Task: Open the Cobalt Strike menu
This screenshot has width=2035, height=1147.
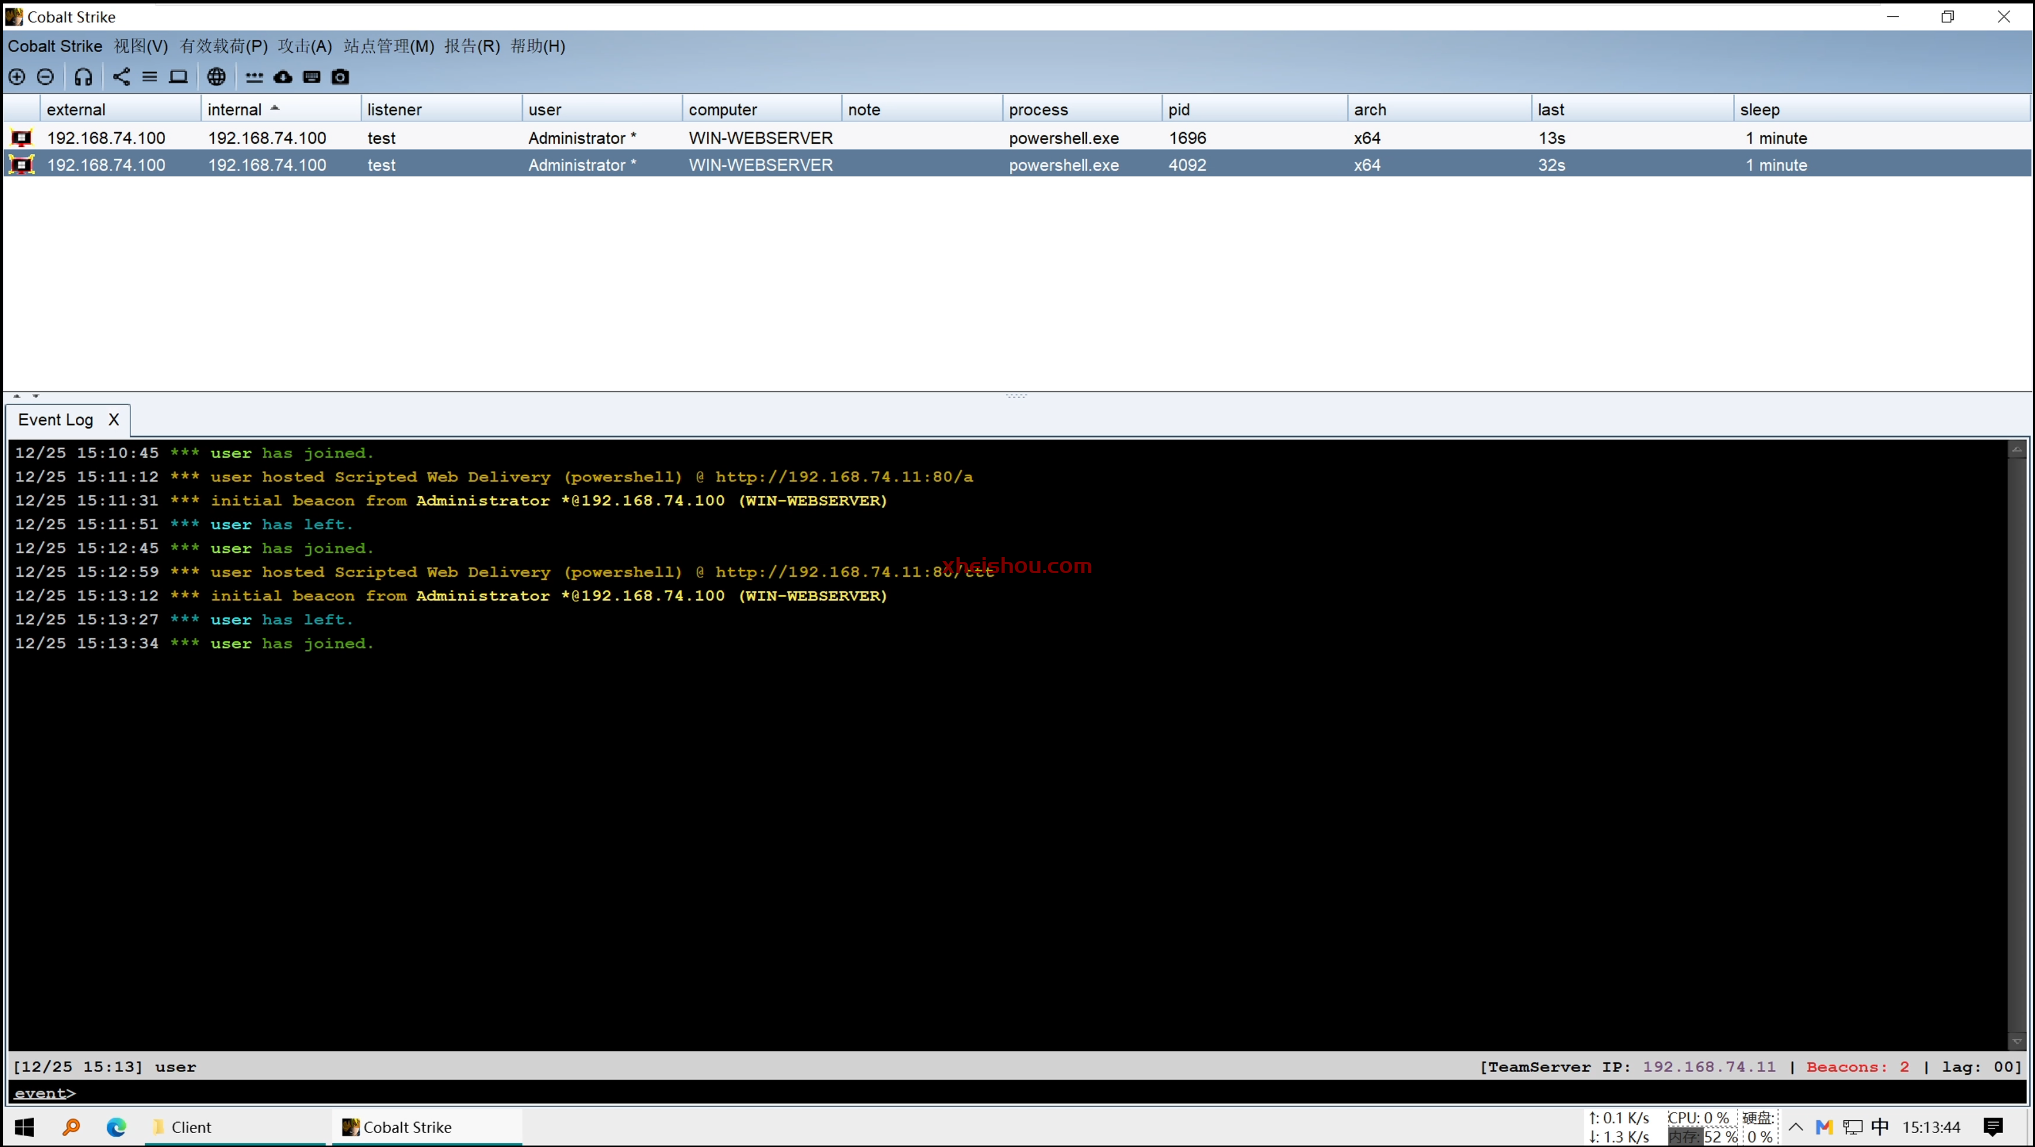Action: pyautogui.click(x=55, y=46)
